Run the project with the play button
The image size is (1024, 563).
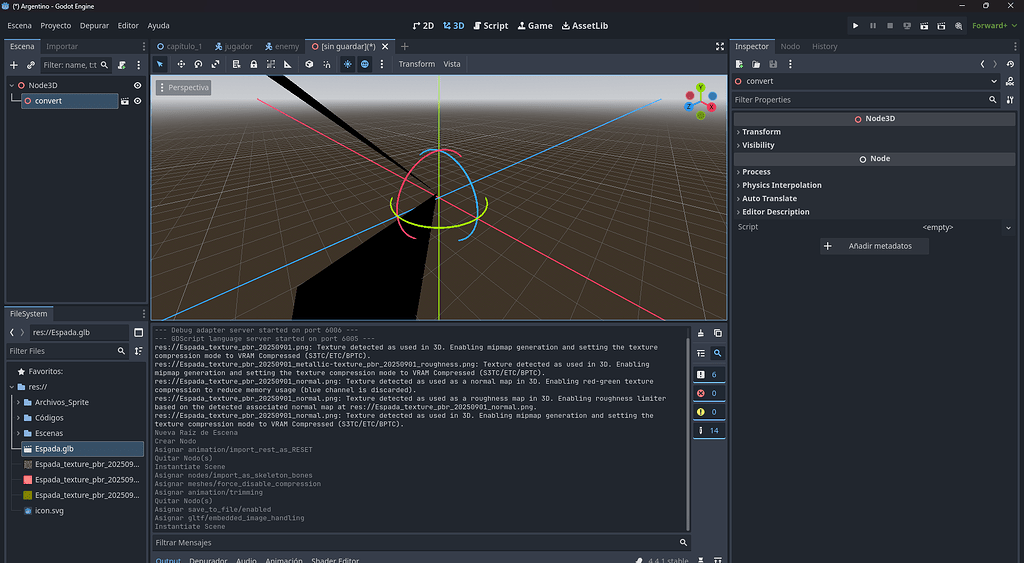click(x=856, y=25)
